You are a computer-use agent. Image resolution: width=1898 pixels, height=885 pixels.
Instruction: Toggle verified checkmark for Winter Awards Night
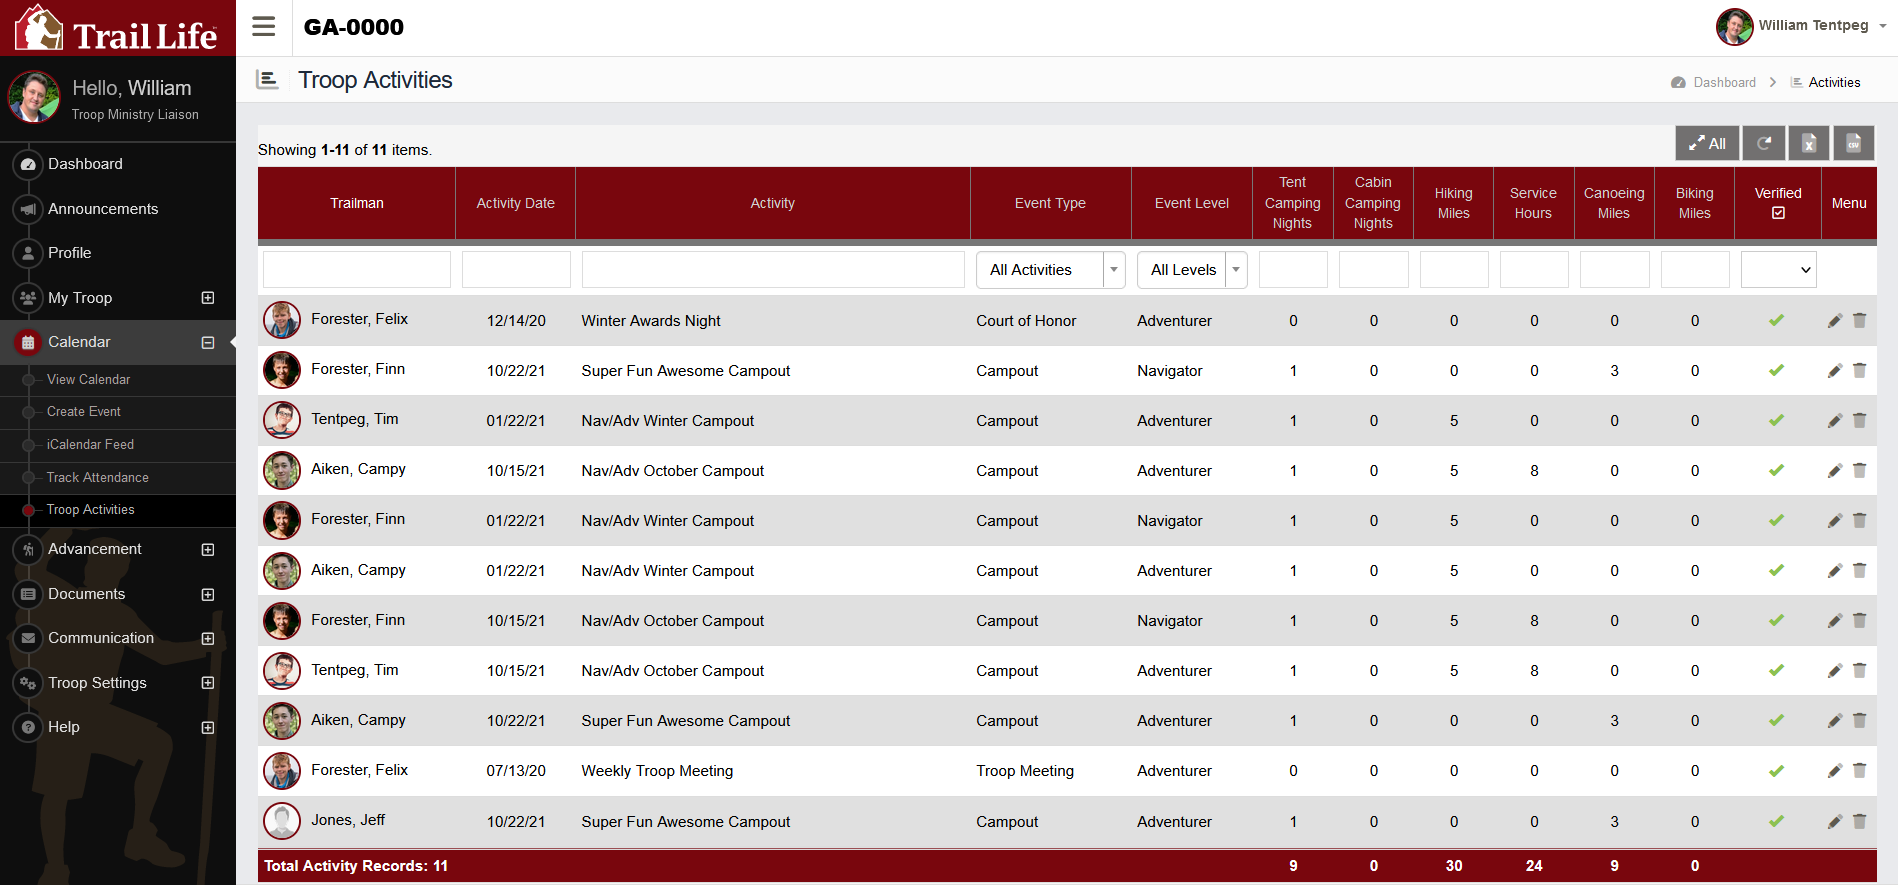(1776, 321)
